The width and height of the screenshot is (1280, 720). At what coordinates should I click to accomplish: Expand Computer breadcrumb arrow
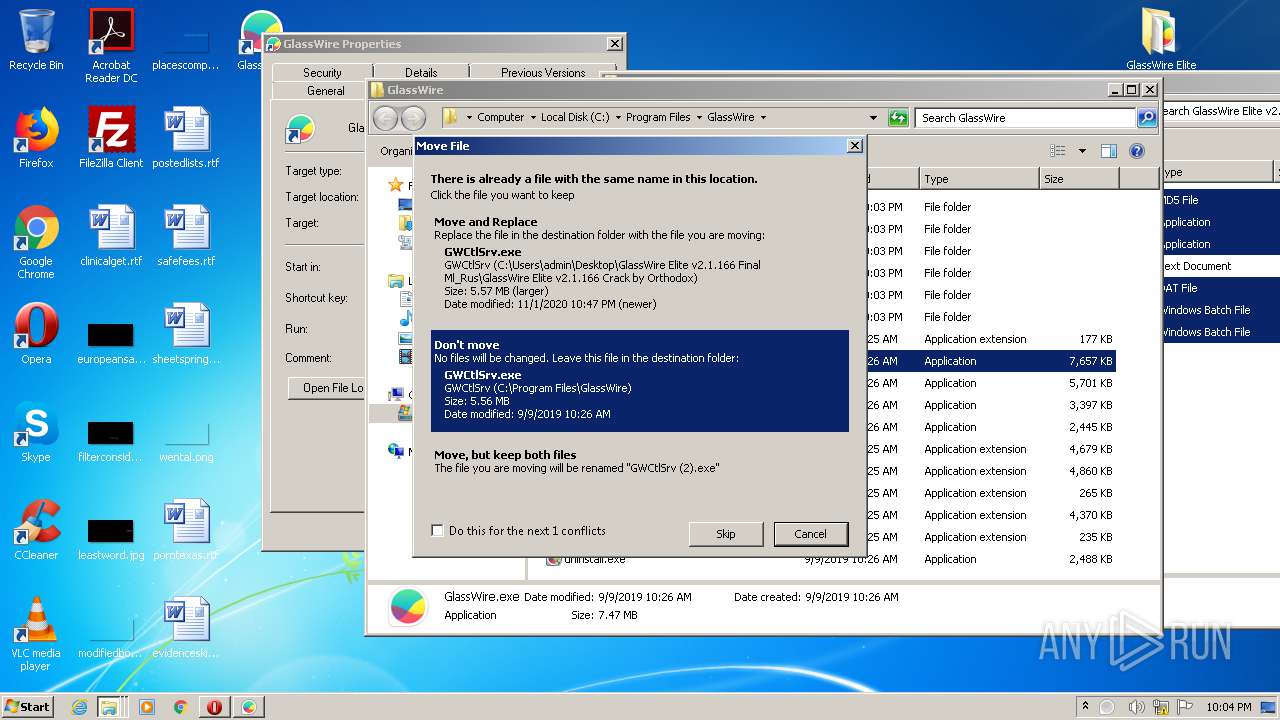click(x=533, y=118)
